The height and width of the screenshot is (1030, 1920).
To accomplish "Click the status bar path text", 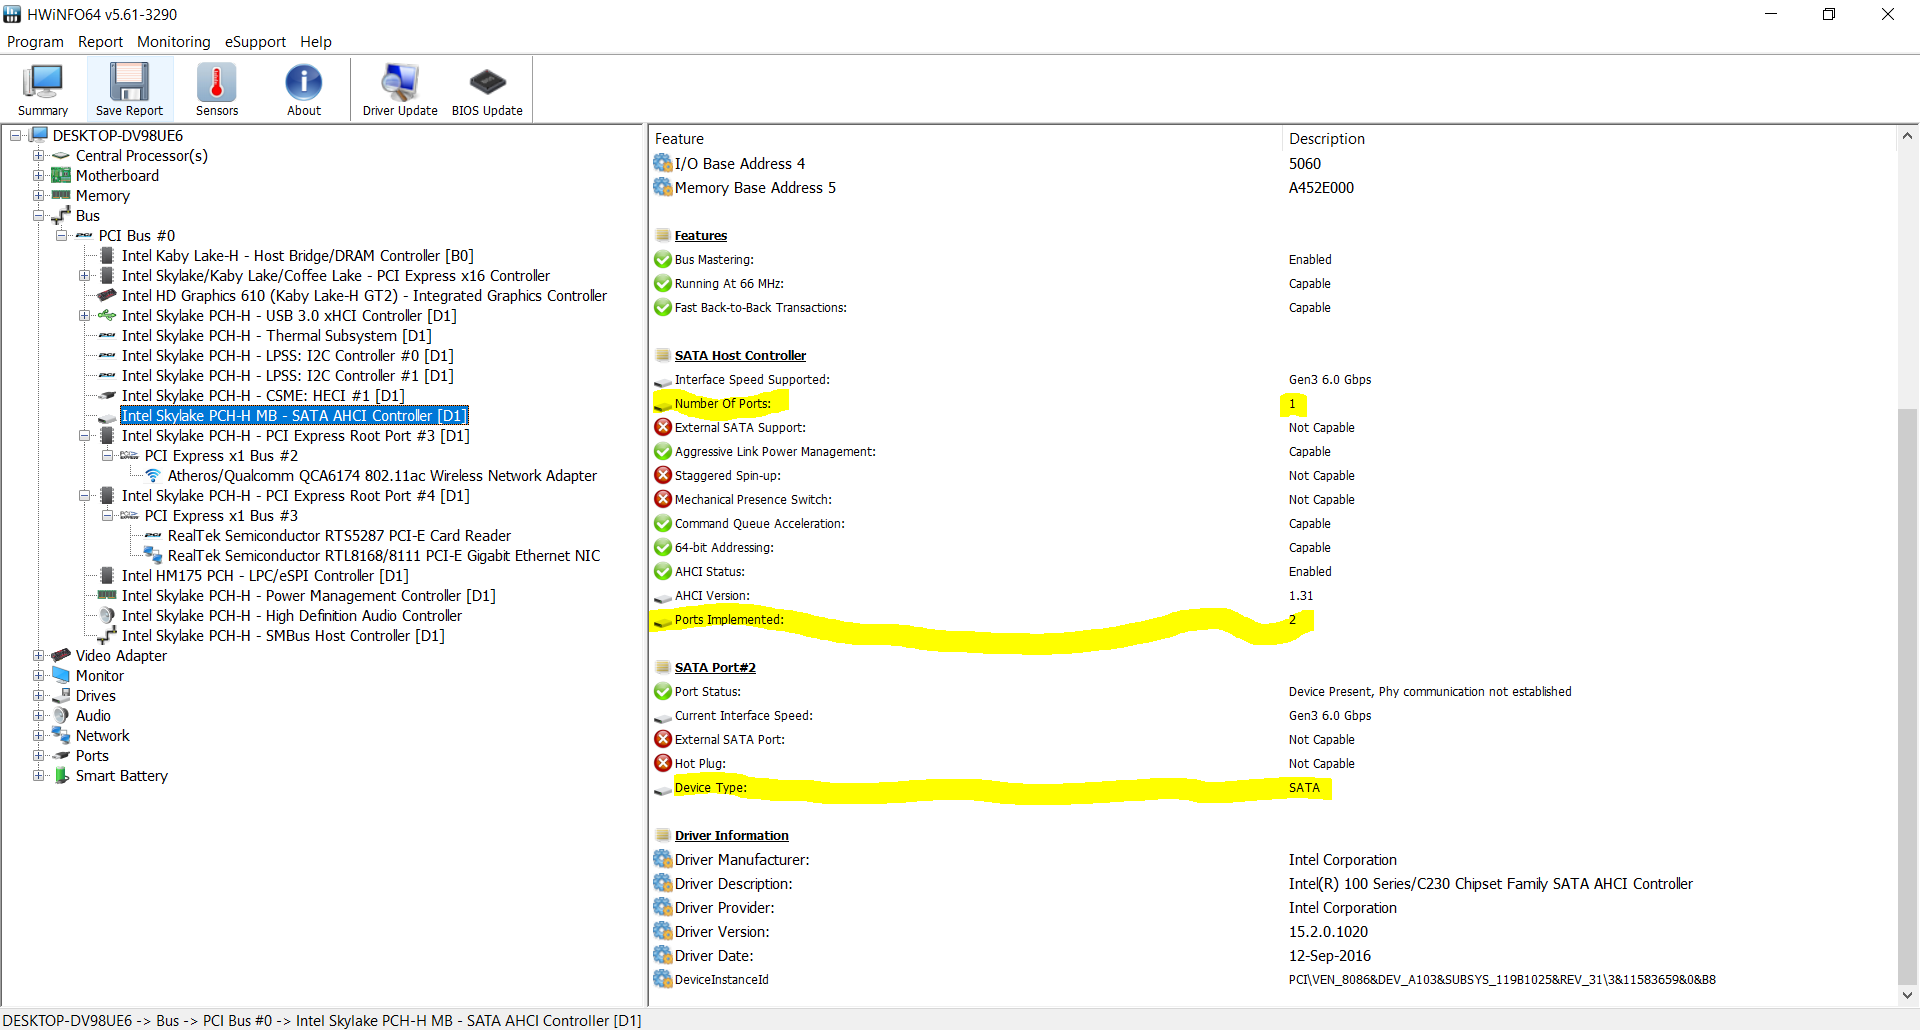I will [x=322, y=1021].
